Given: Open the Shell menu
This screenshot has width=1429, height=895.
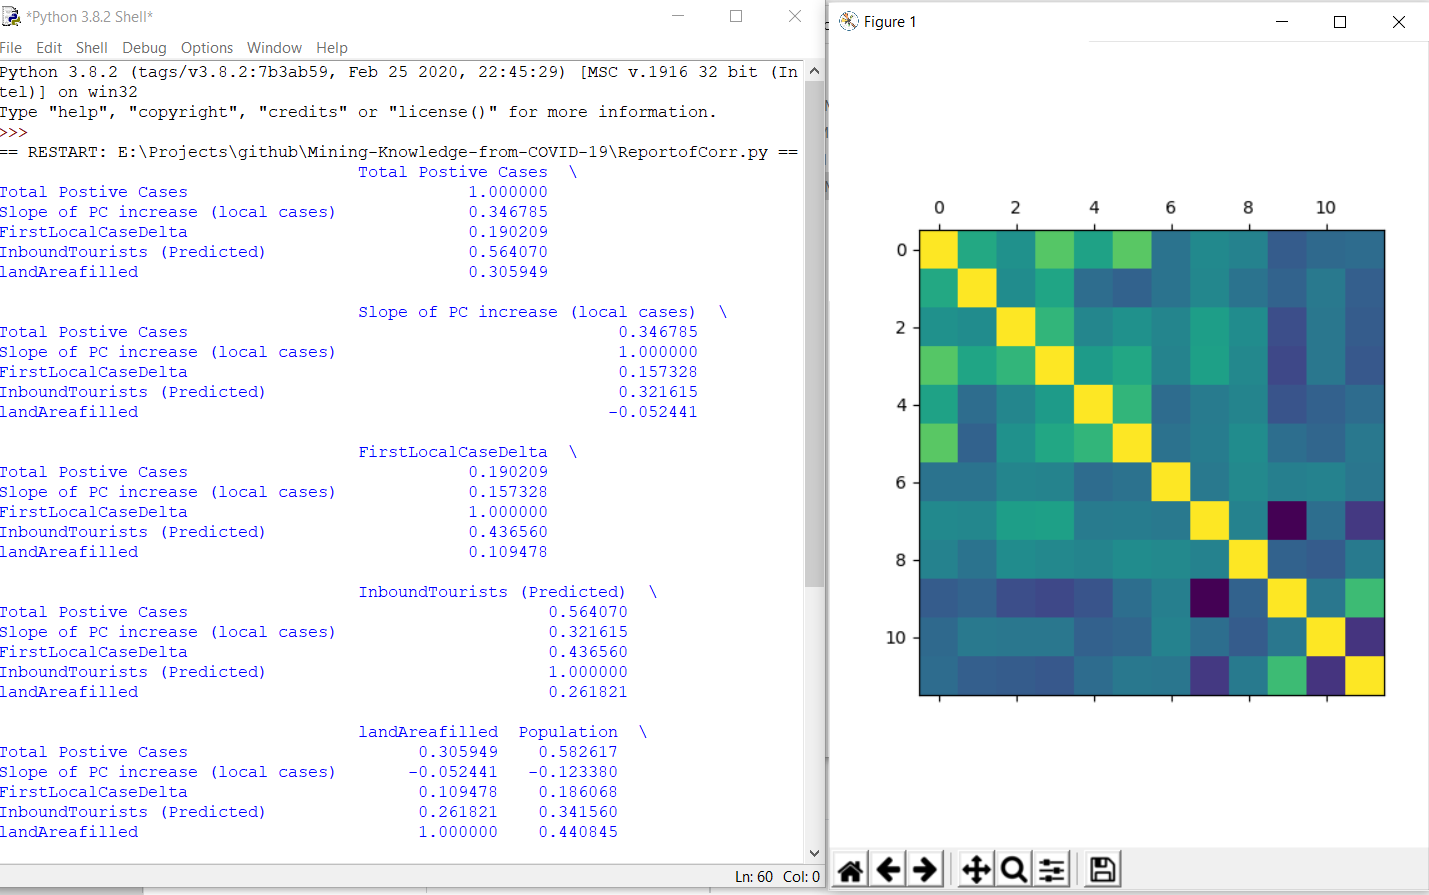Looking at the screenshot, I should point(91,48).
